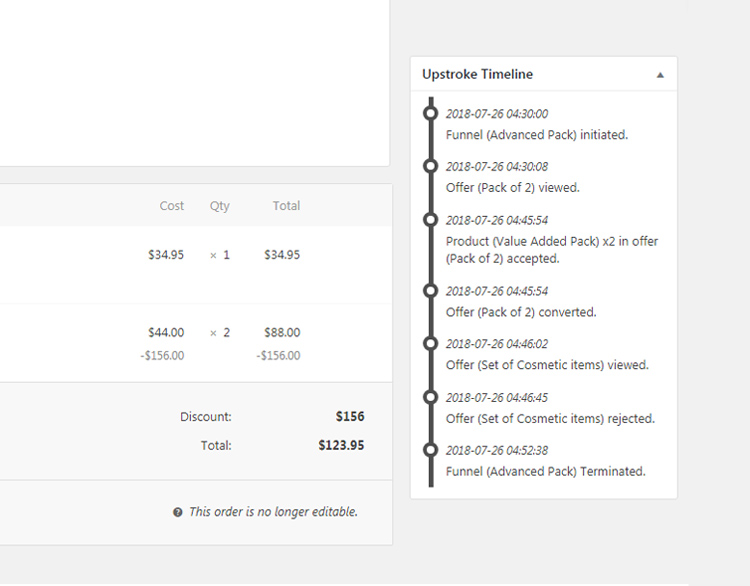
Task: Select marker for Cosmetic items offer rejected
Action: [x=430, y=397]
